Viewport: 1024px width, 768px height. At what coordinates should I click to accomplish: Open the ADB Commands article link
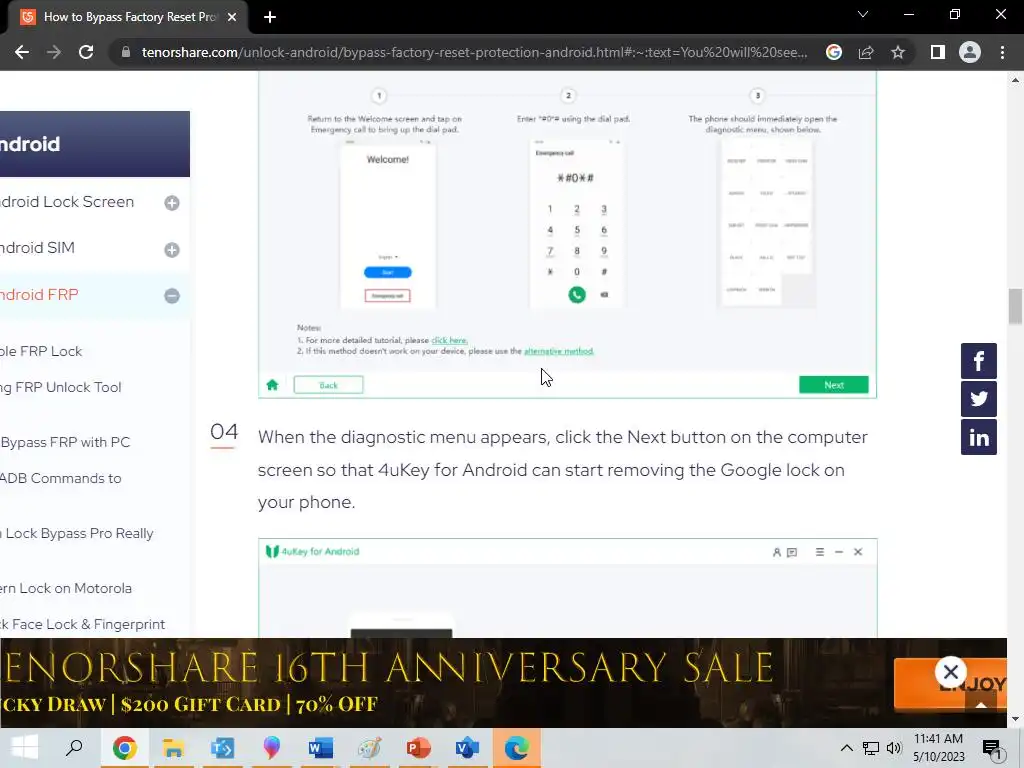coord(61,478)
